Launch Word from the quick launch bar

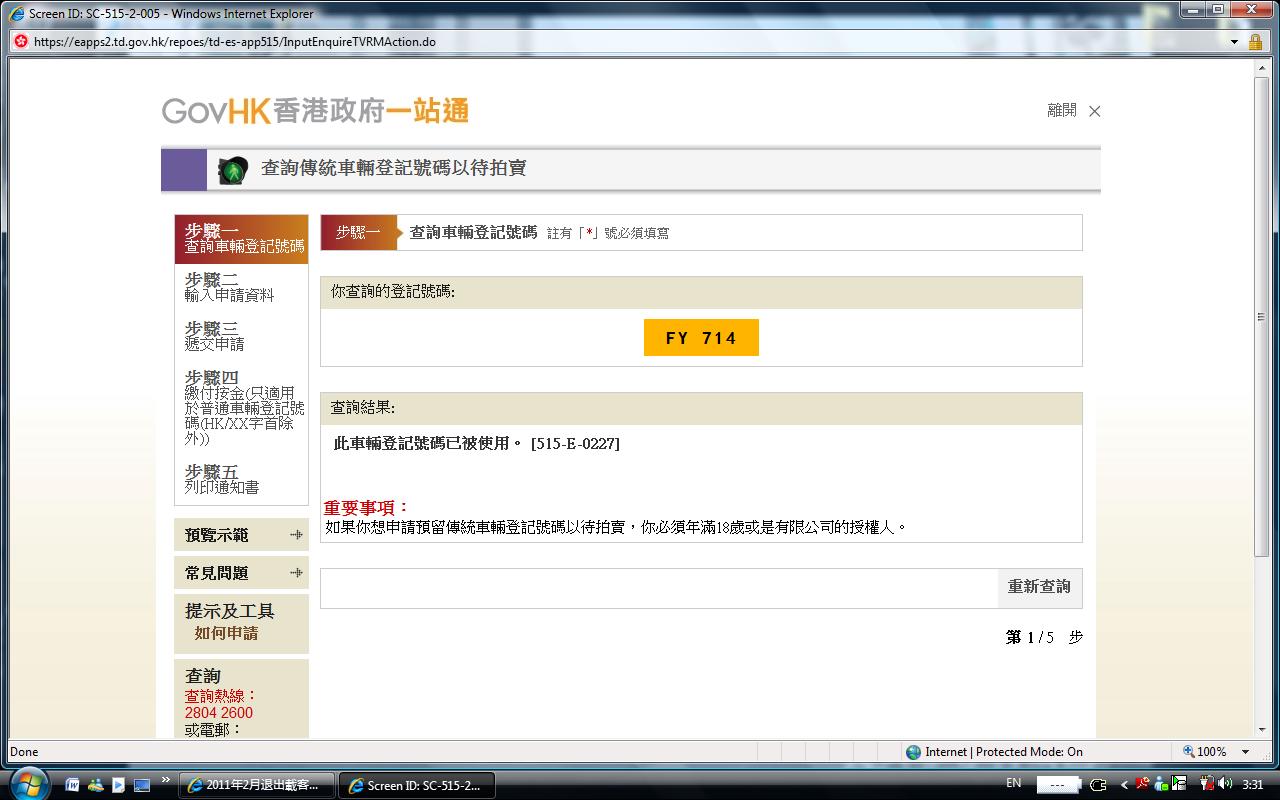73,785
